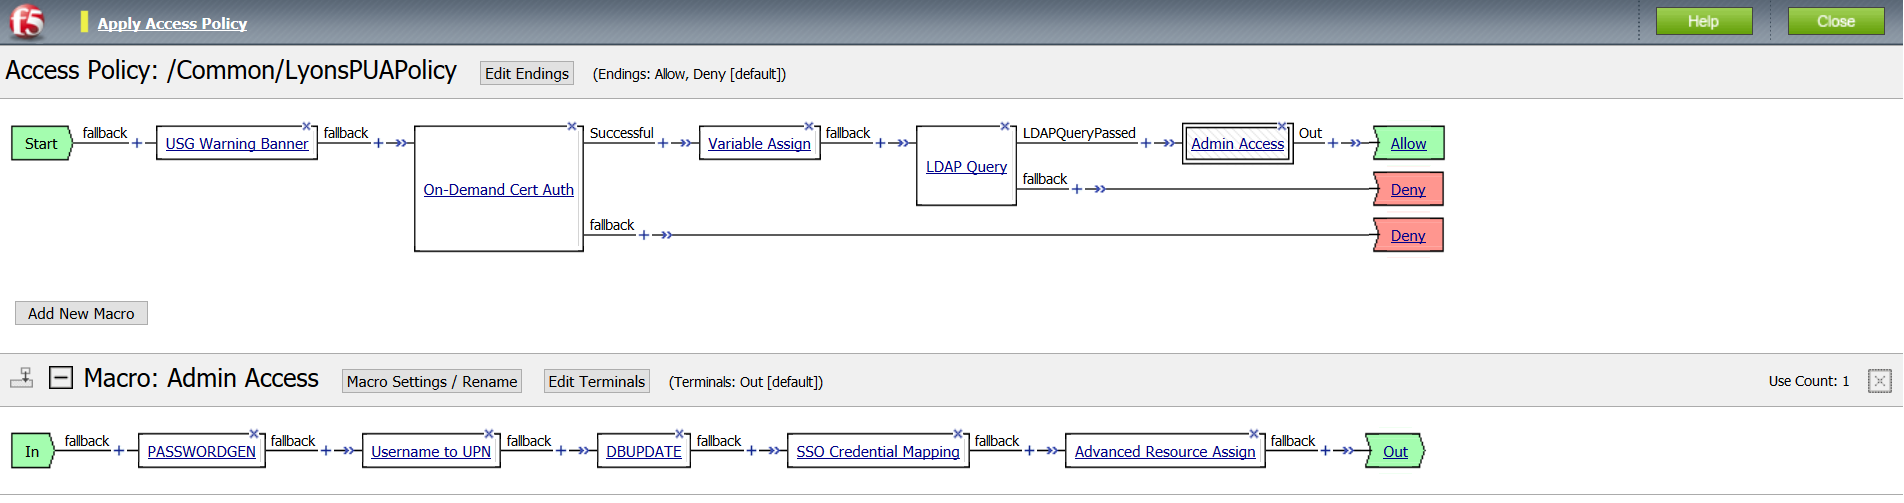The width and height of the screenshot is (1904, 503).
Task: Click the Endings: Allow, Deny text
Action: (x=689, y=74)
